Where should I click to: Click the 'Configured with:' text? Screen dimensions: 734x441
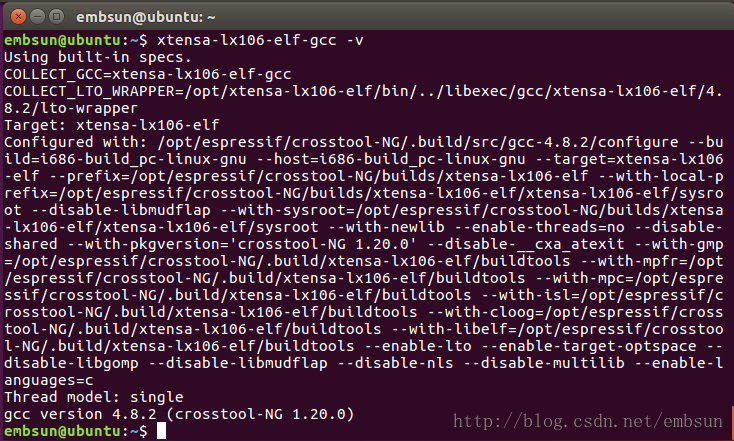point(72,143)
